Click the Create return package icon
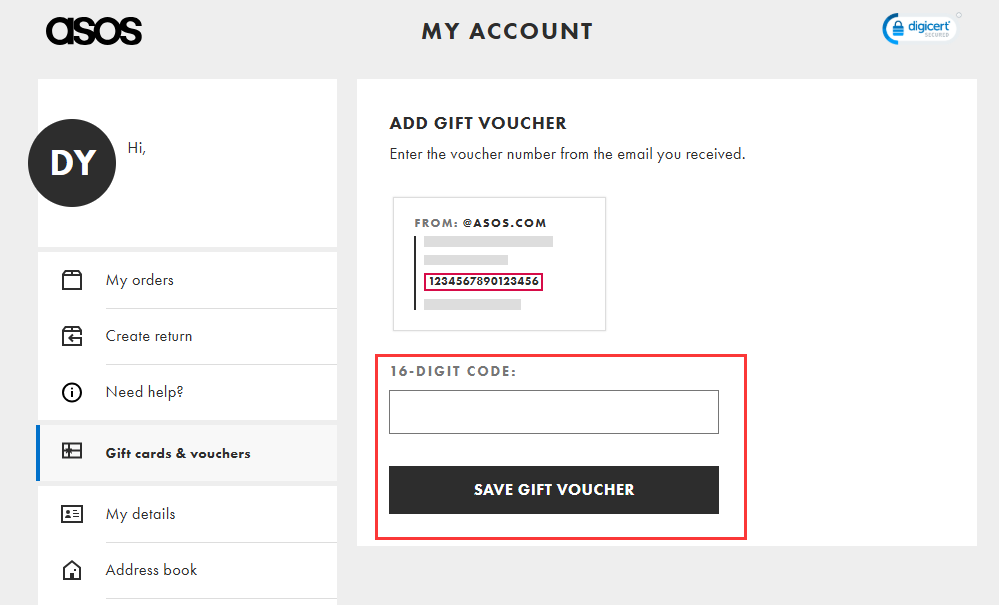The width and height of the screenshot is (999, 605). tap(72, 336)
